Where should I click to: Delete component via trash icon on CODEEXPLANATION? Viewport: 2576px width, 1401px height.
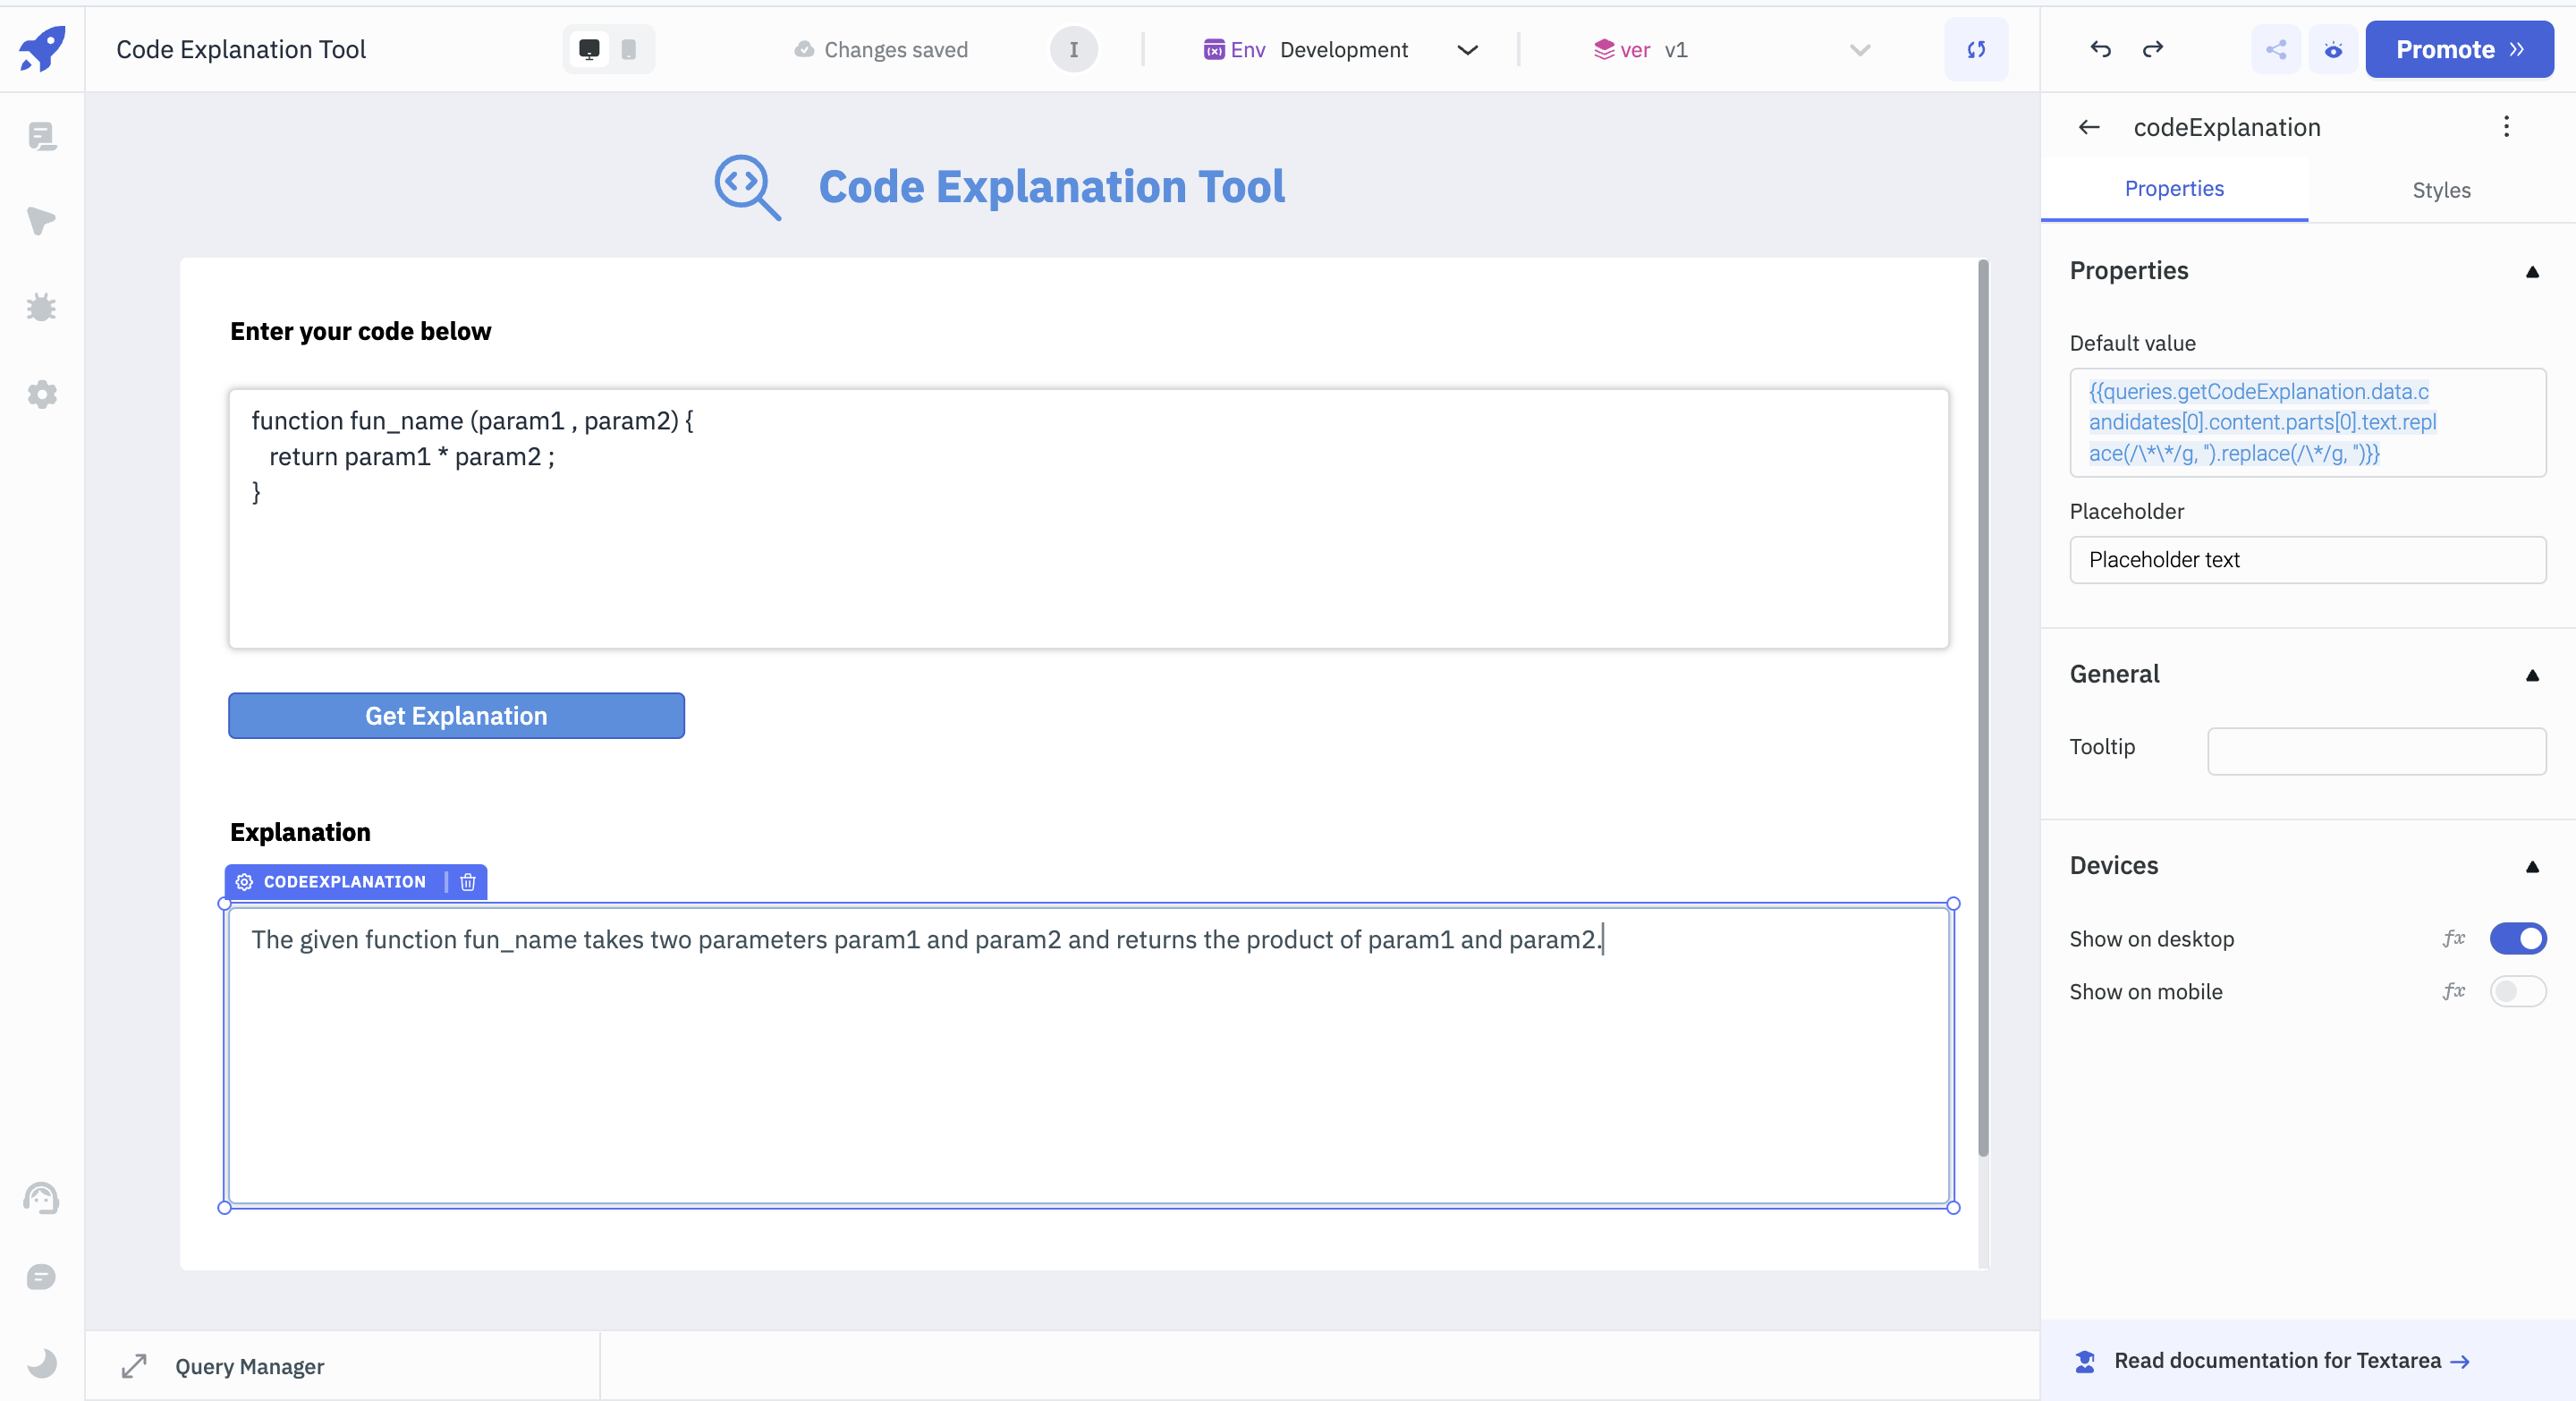coord(467,882)
